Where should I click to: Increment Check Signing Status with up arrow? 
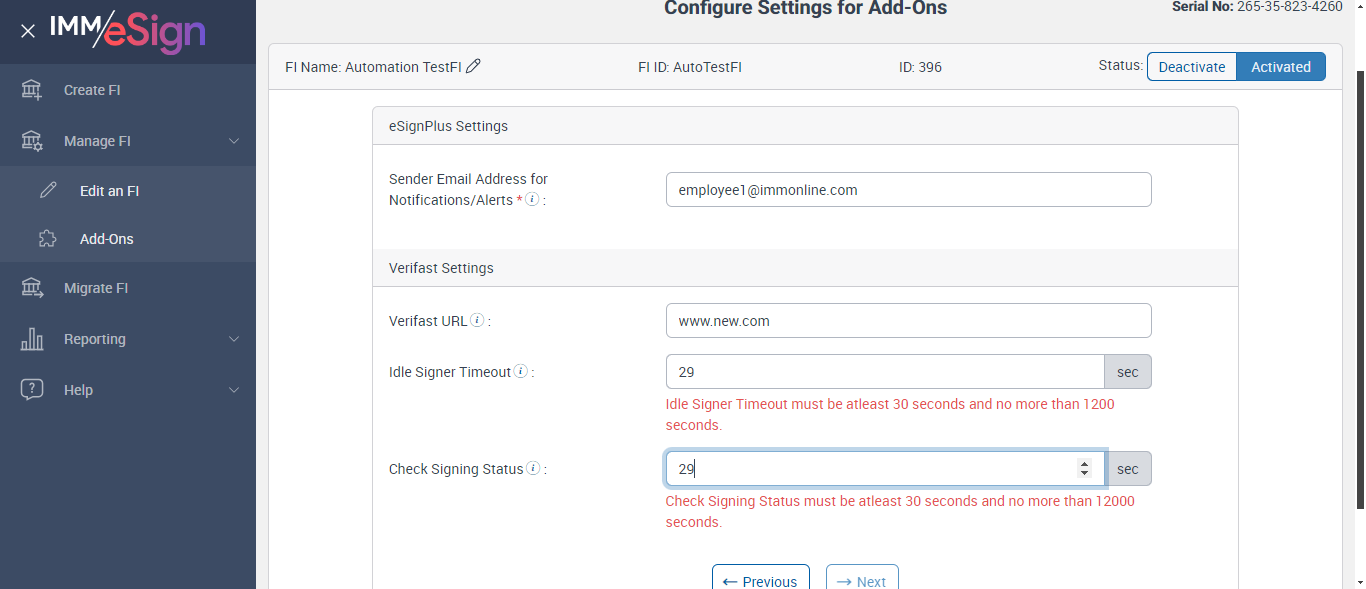1084,463
